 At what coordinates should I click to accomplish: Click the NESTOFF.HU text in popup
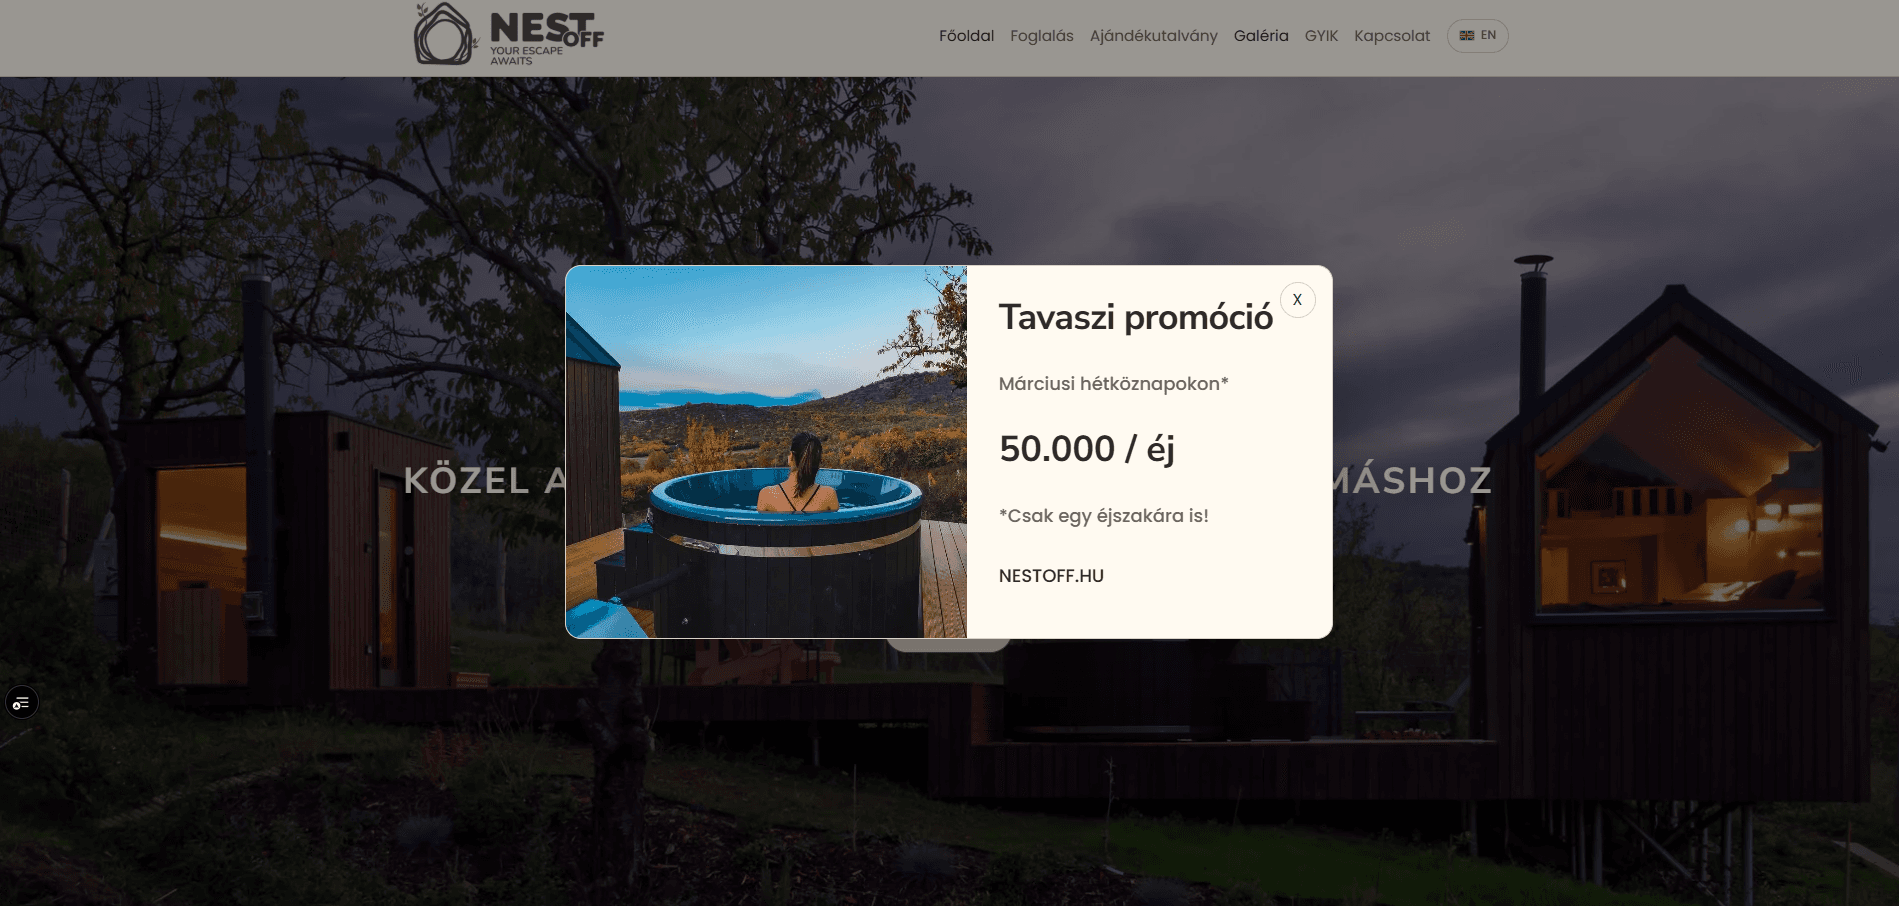(1051, 576)
